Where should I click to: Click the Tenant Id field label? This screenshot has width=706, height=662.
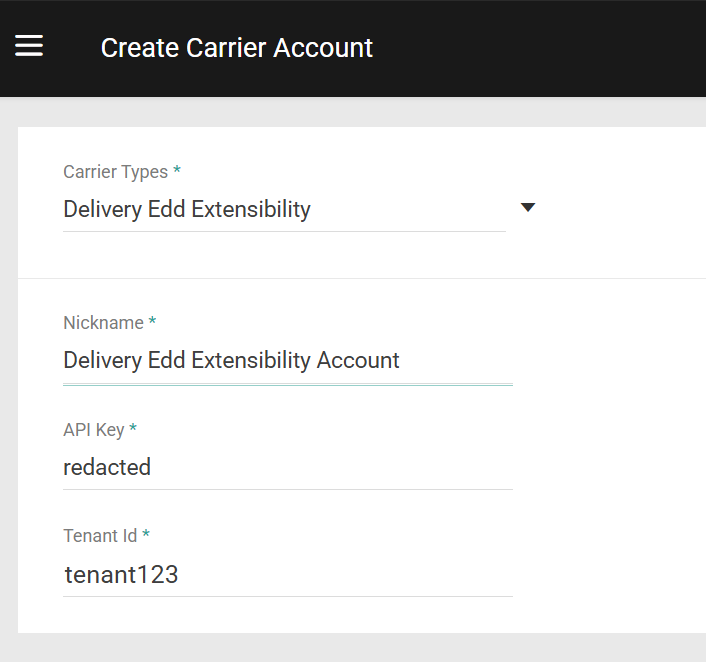tap(100, 536)
